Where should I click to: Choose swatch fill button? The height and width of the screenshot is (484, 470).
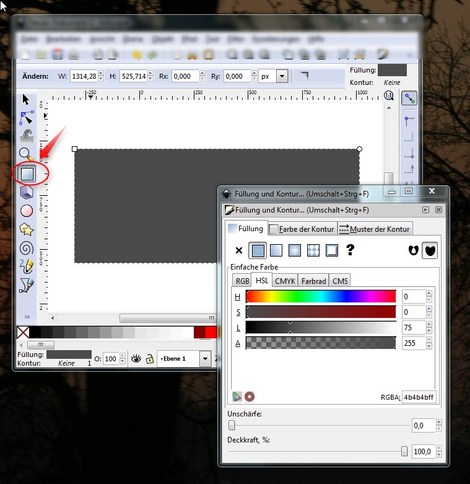332,250
